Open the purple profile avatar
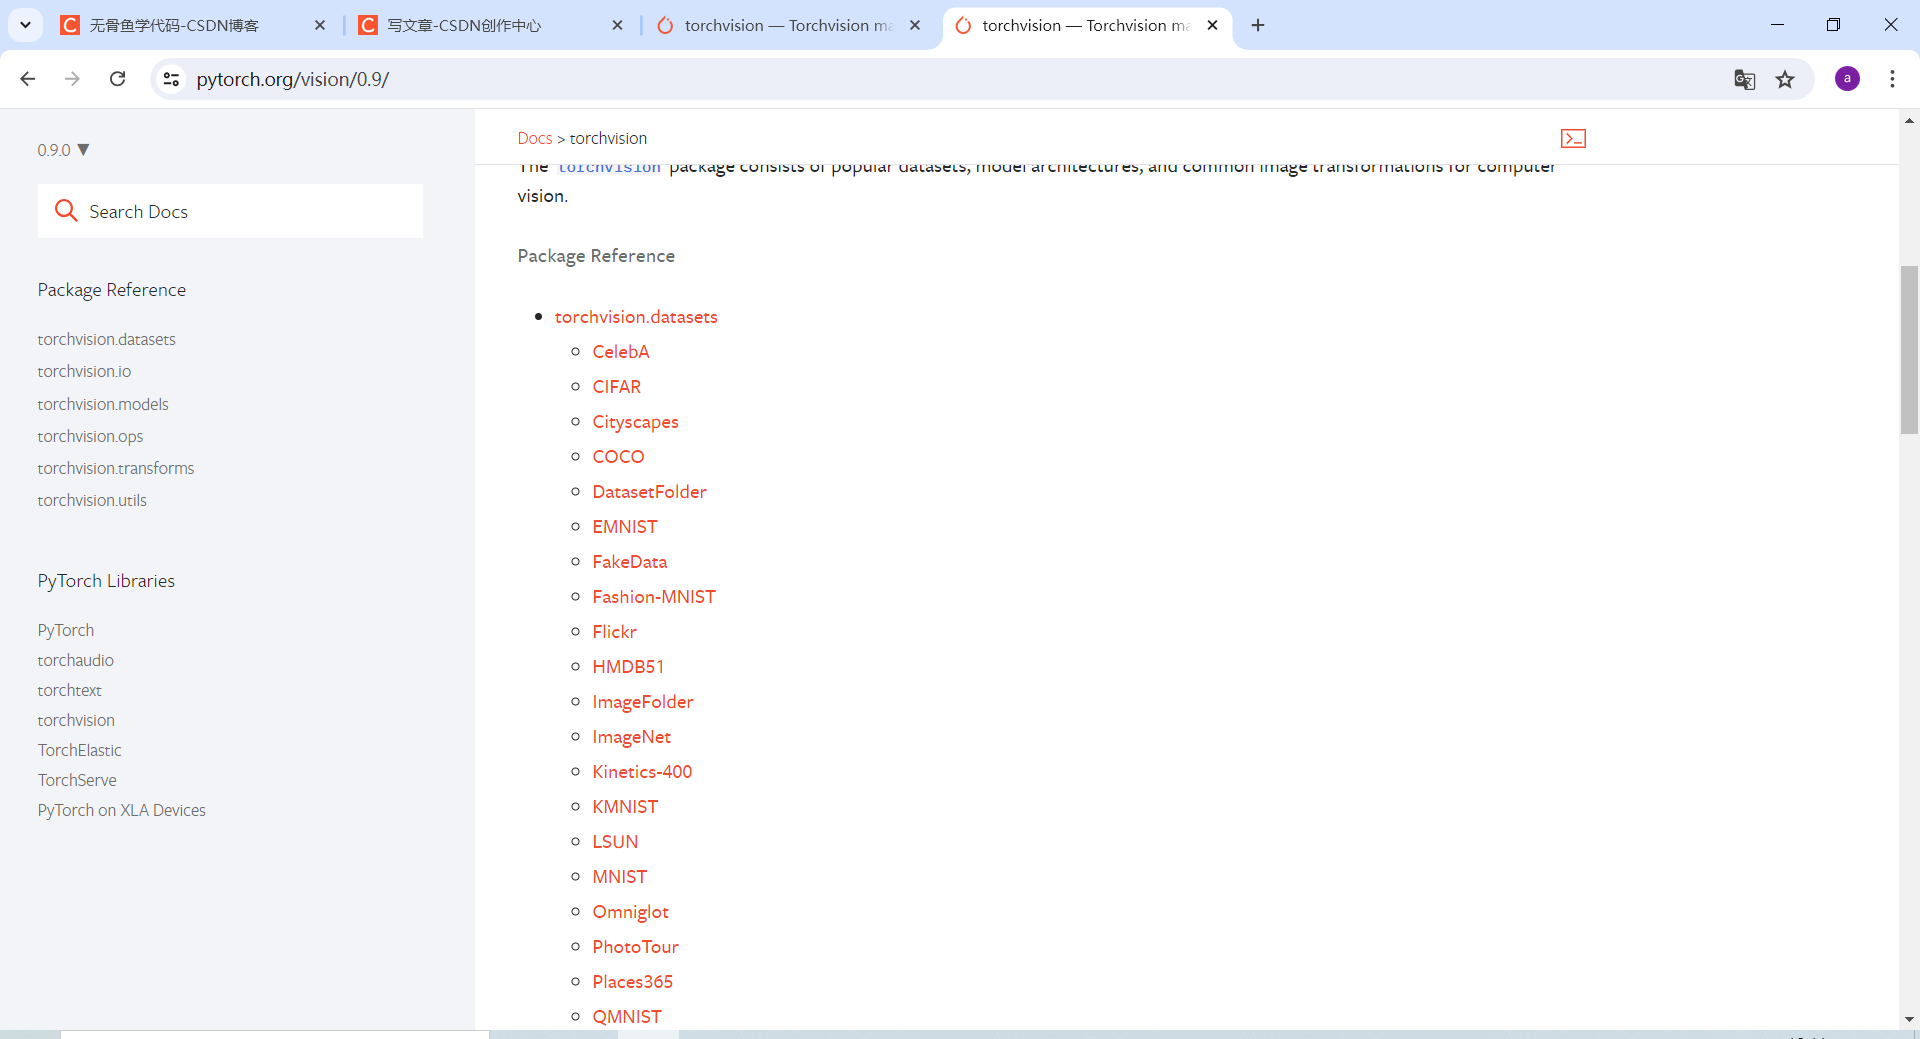 pyautogui.click(x=1847, y=79)
